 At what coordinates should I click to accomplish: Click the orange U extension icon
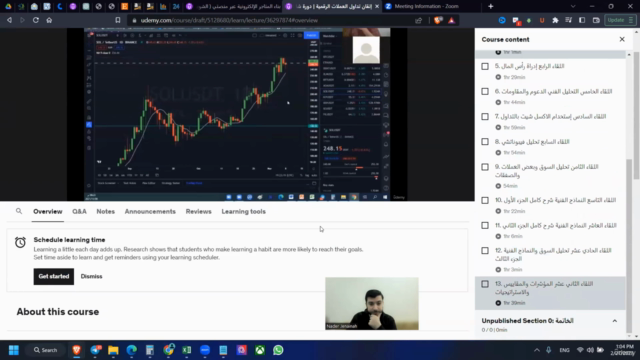pyautogui.click(x=542, y=20)
